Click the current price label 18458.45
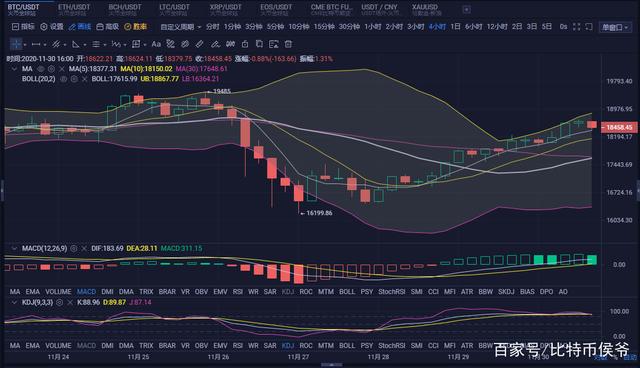Viewport: 640px width, 368px height. pos(618,127)
